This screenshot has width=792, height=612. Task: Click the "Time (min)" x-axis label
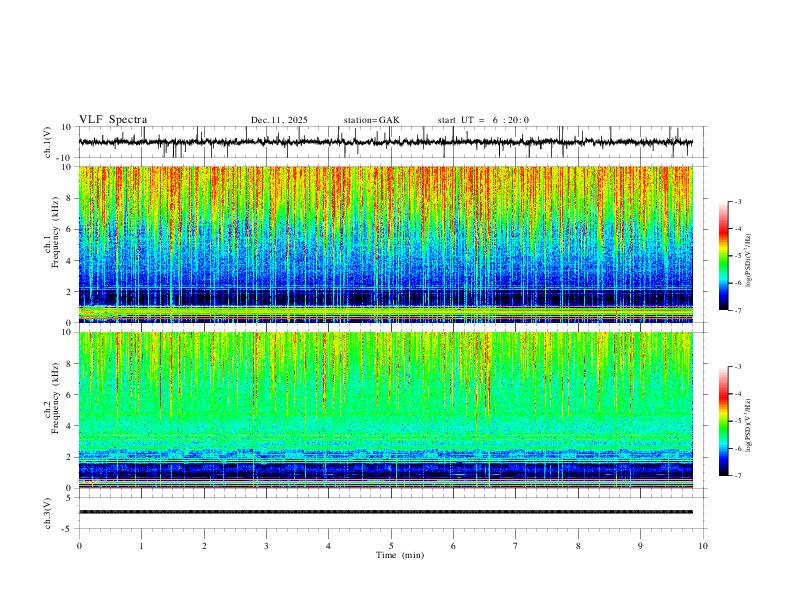pyautogui.click(x=400, y=555)
